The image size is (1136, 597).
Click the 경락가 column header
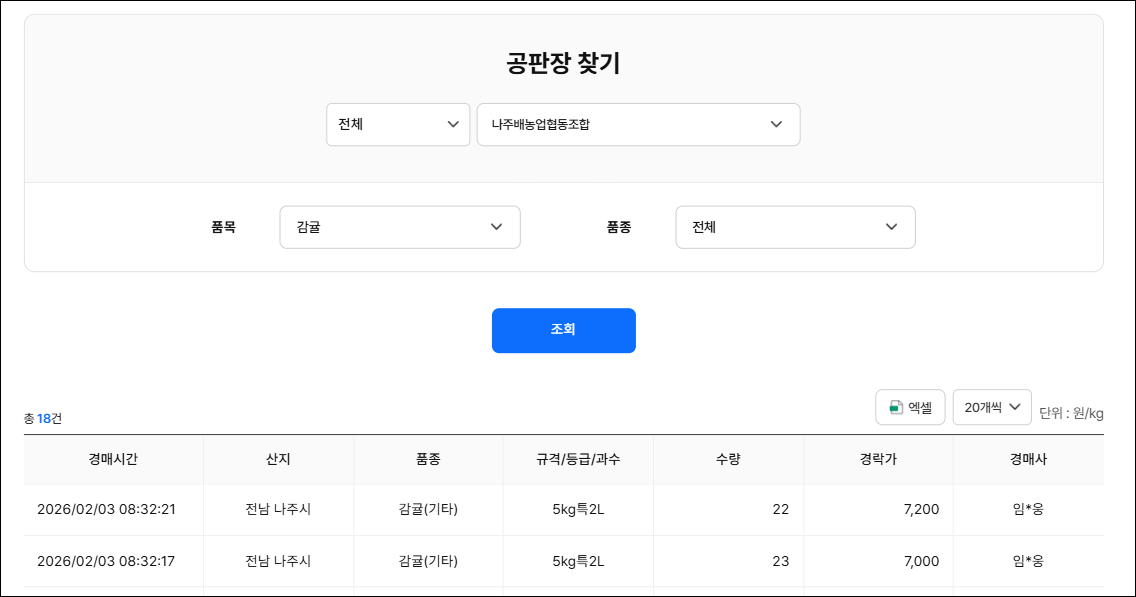pyautogui.click(x=878, y=459)
